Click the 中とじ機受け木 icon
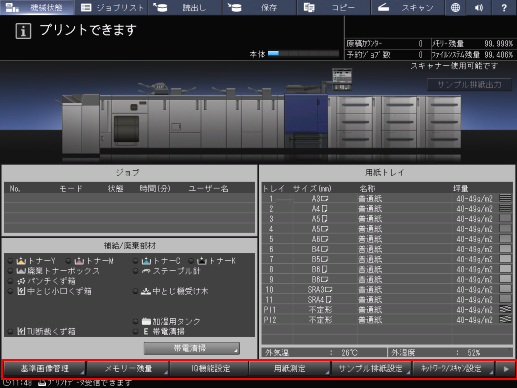Image resolution: width=517 pixels, height=388 pixels. coord(146,291)
